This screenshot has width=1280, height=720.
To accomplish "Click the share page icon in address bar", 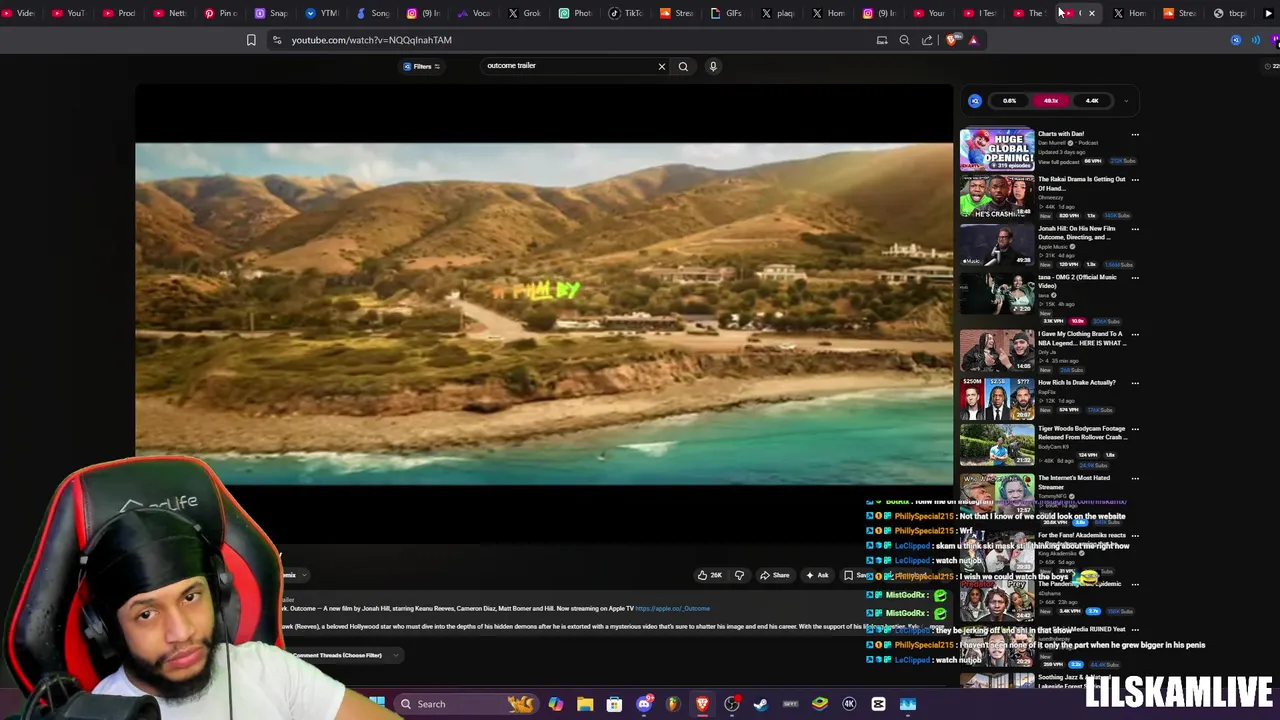I will [927, 40].
